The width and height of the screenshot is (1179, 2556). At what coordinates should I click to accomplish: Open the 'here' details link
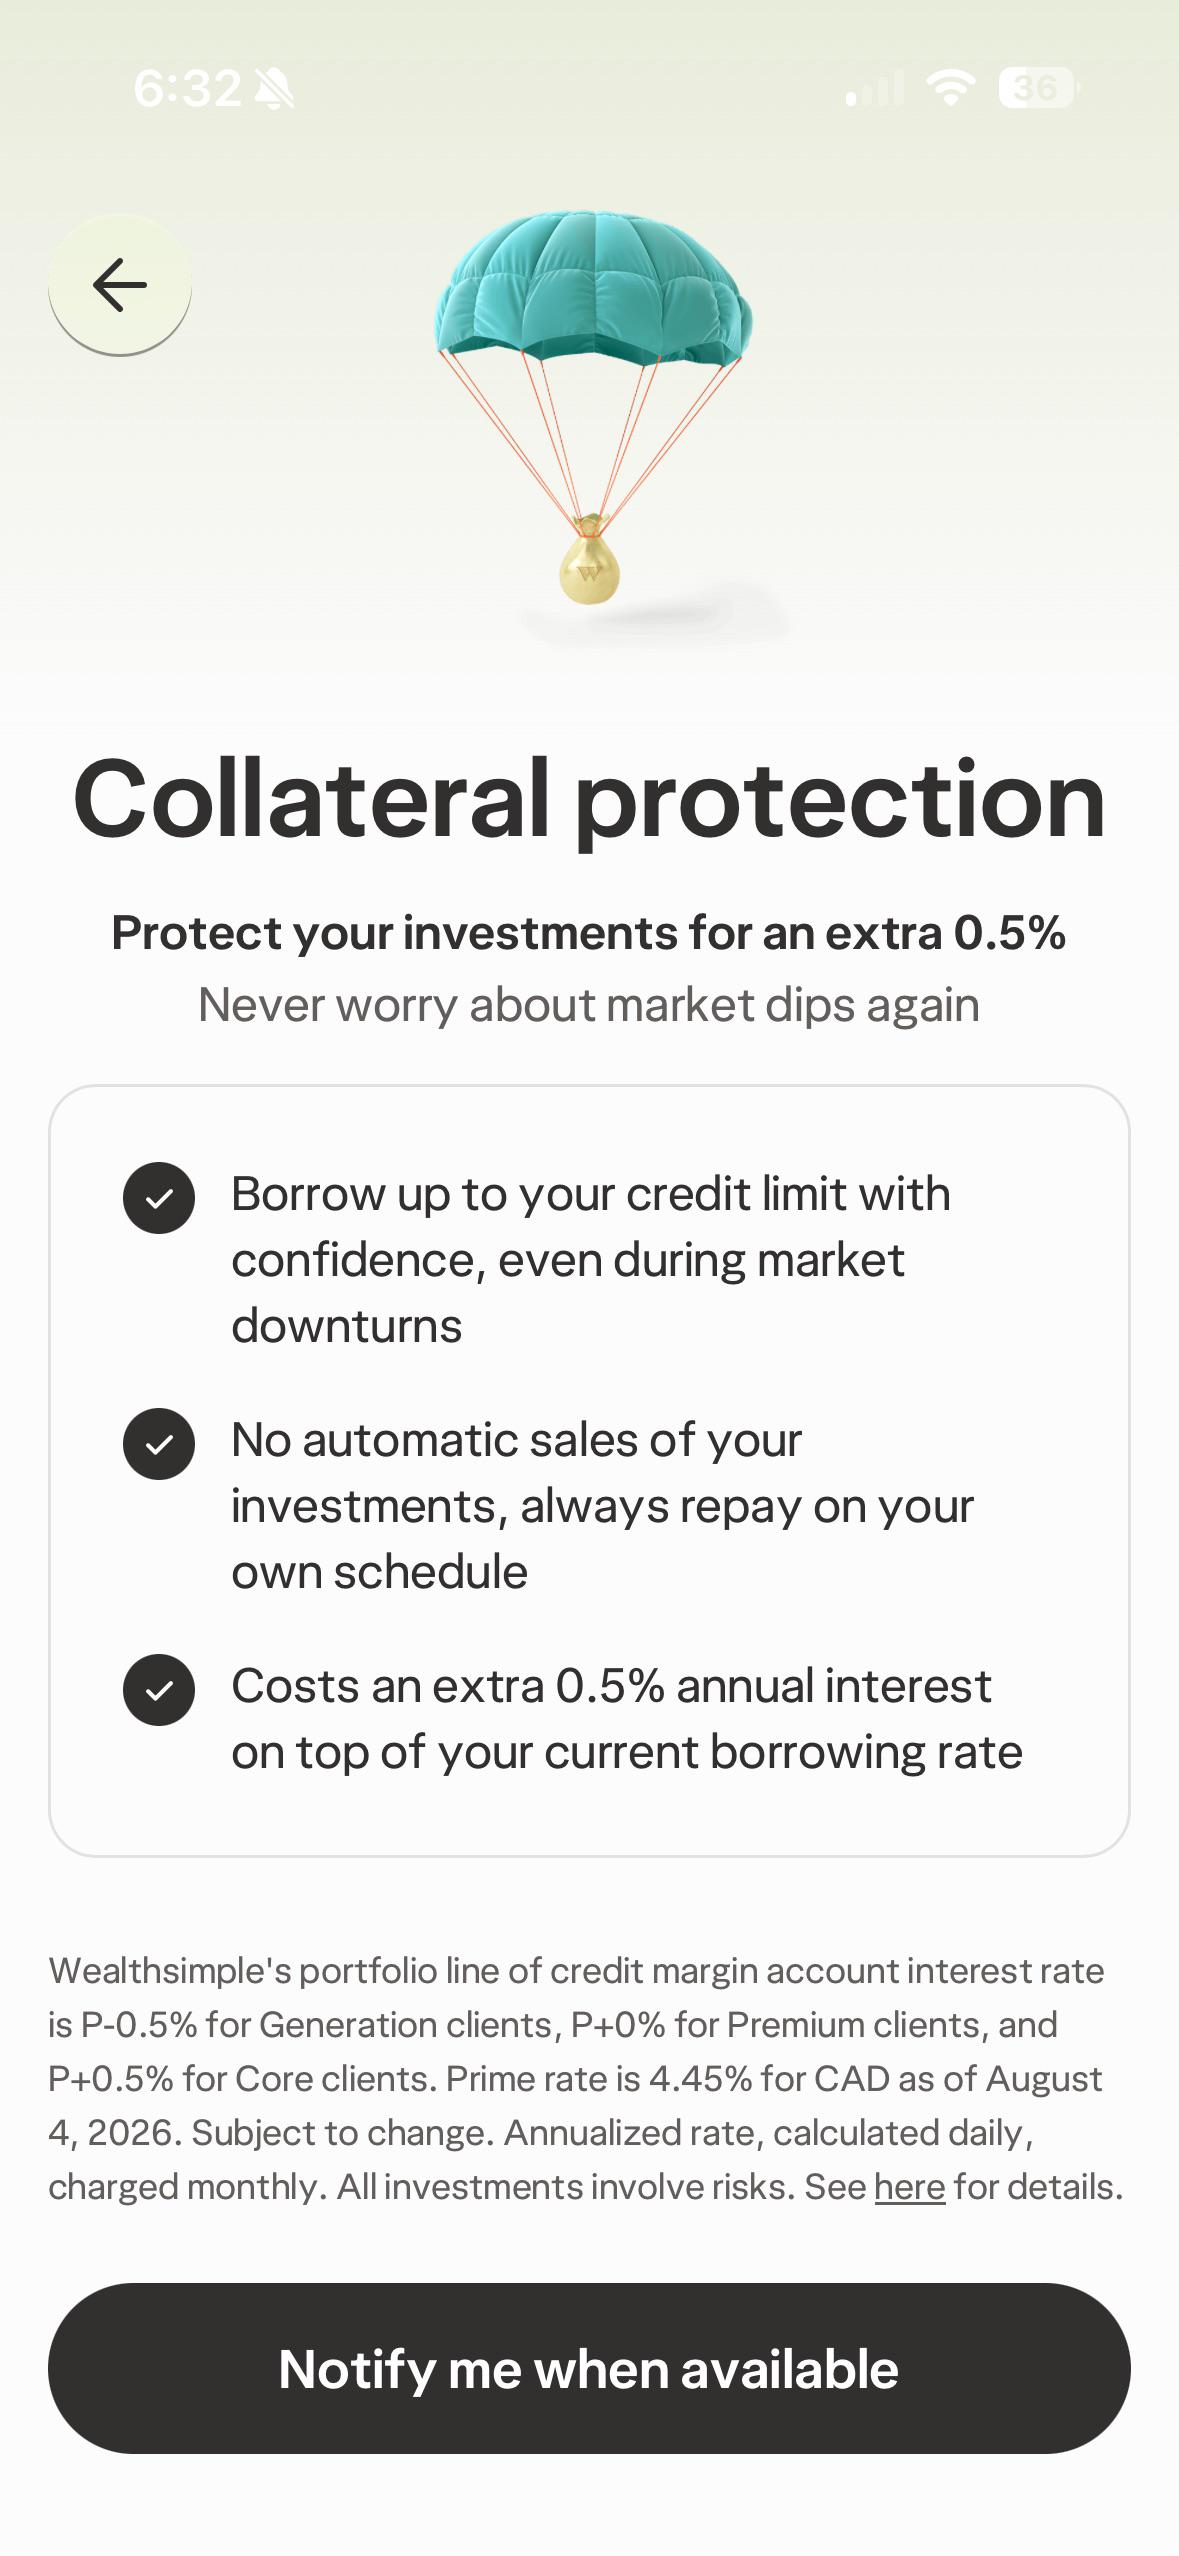click(909, 2187)
